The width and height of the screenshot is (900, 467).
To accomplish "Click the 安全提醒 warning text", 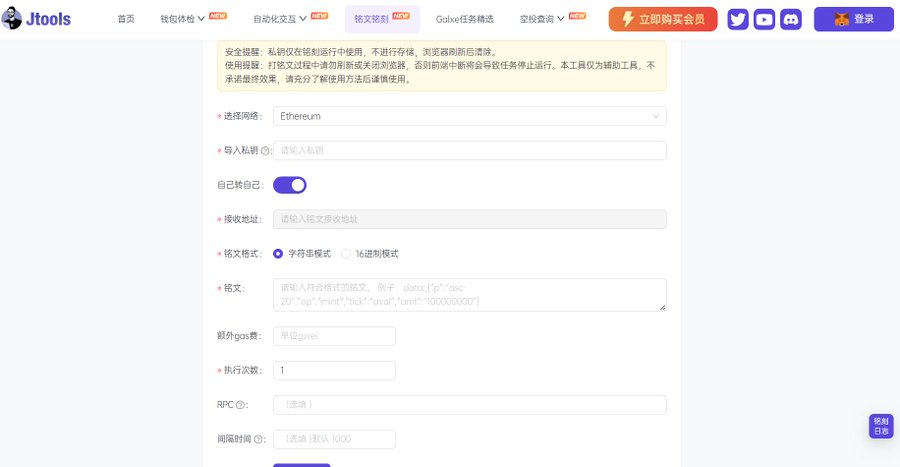I will point(361,52).
